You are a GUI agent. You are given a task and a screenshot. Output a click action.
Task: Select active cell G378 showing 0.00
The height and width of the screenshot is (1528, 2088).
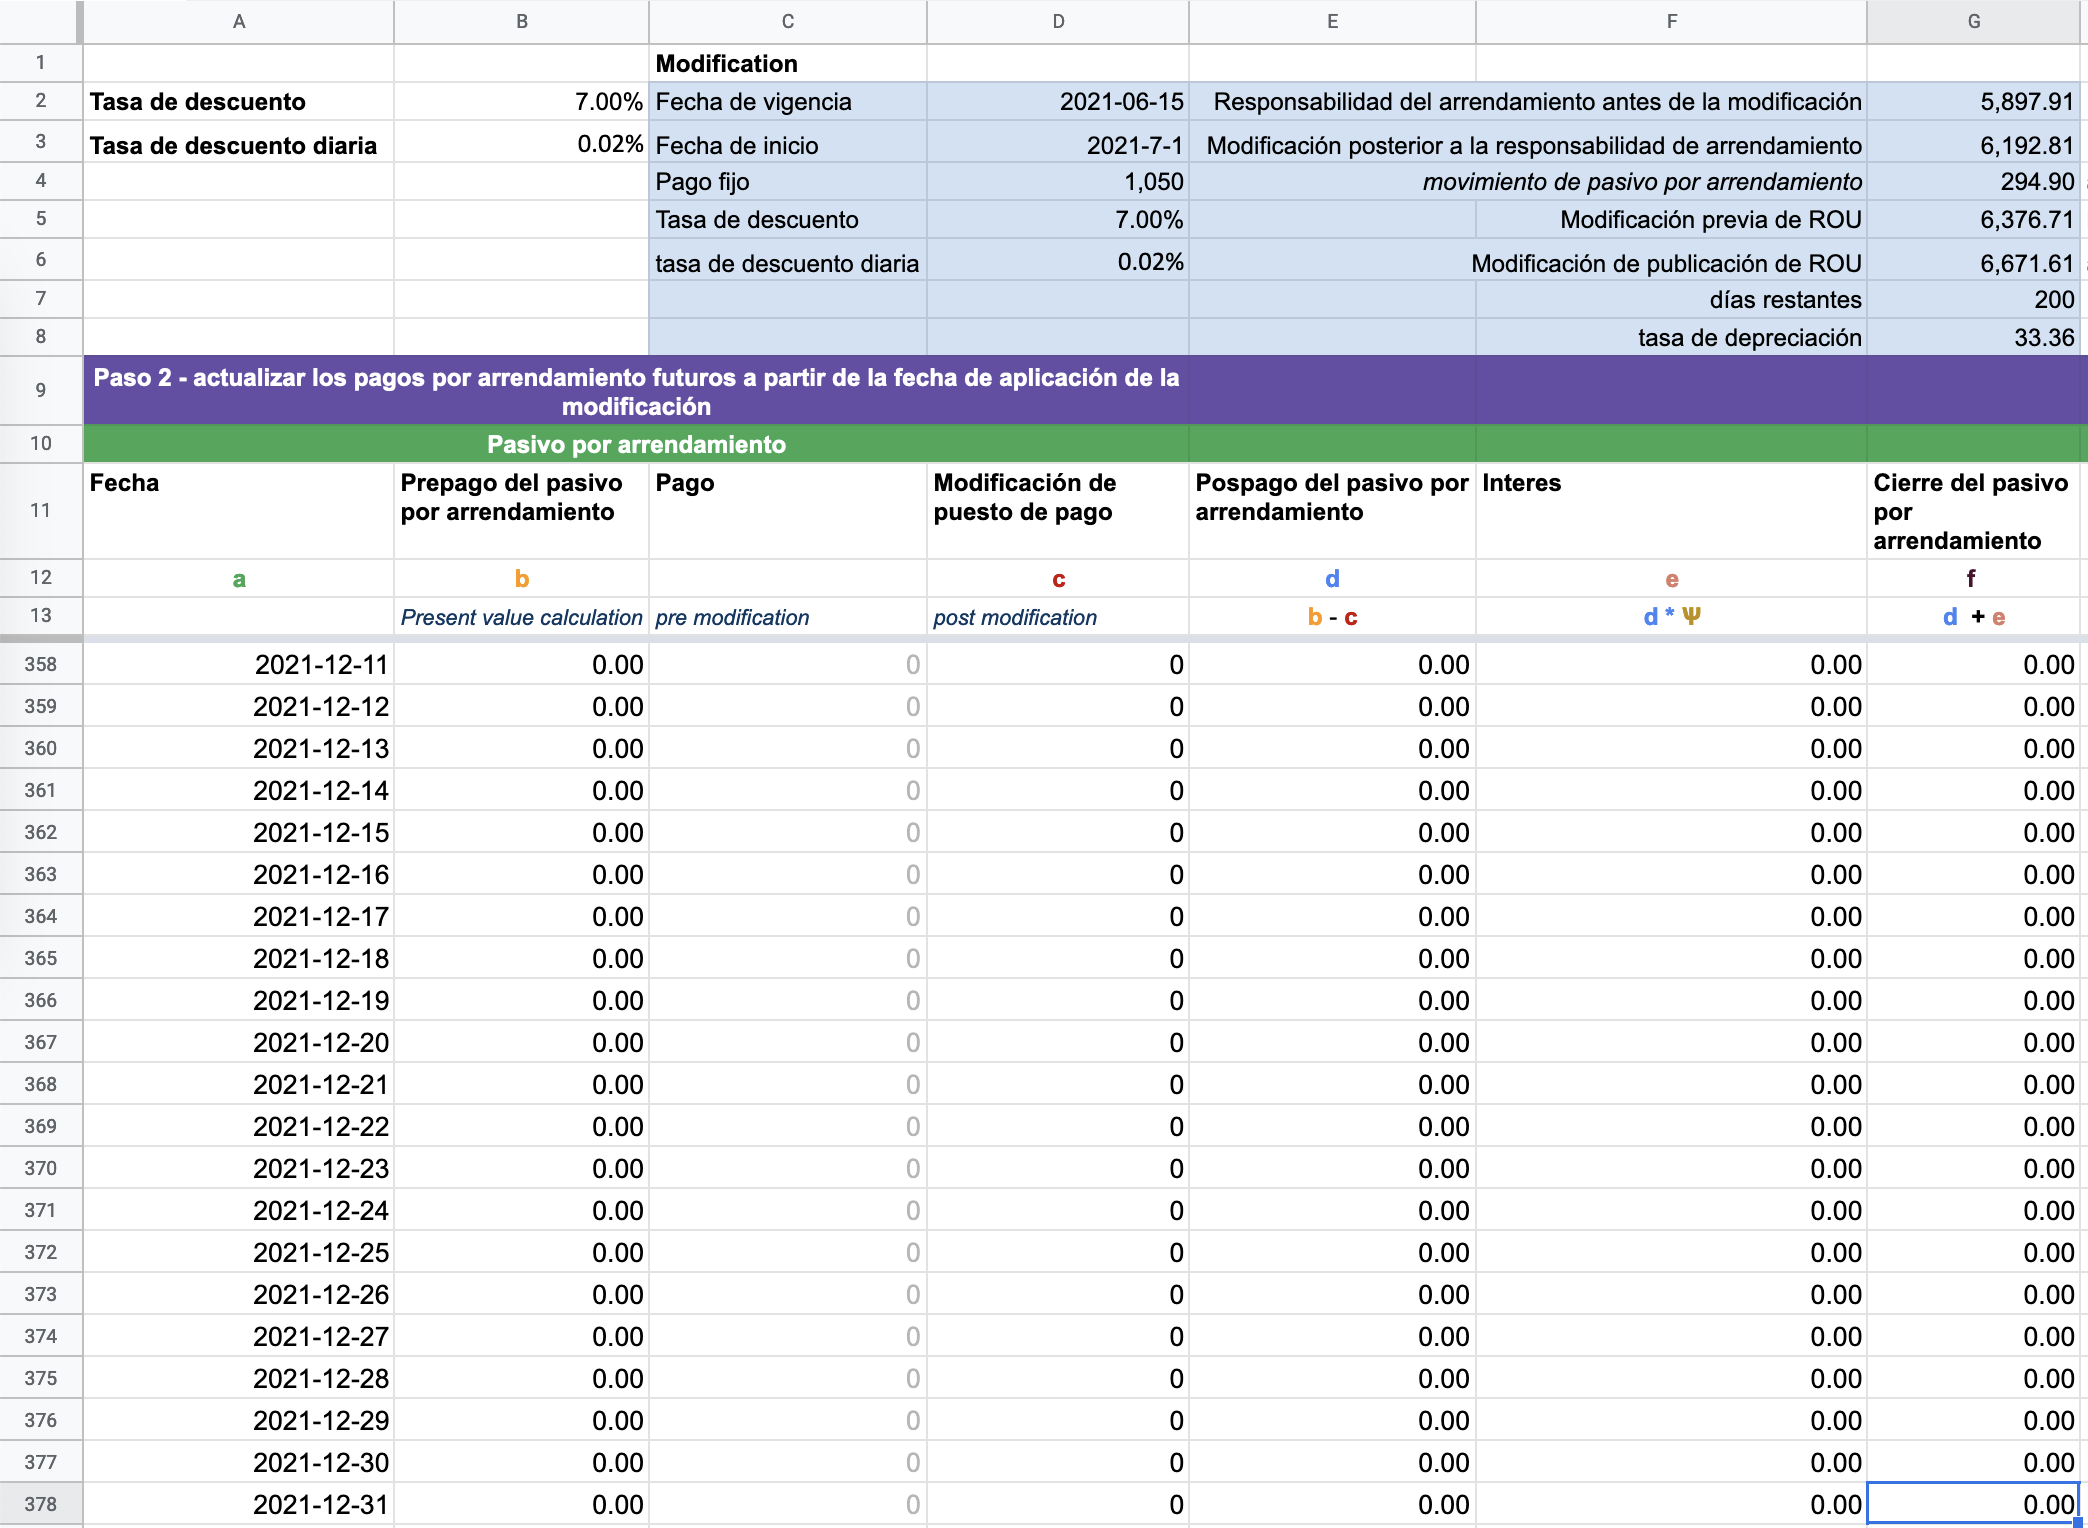(x=1973, y=1504)
